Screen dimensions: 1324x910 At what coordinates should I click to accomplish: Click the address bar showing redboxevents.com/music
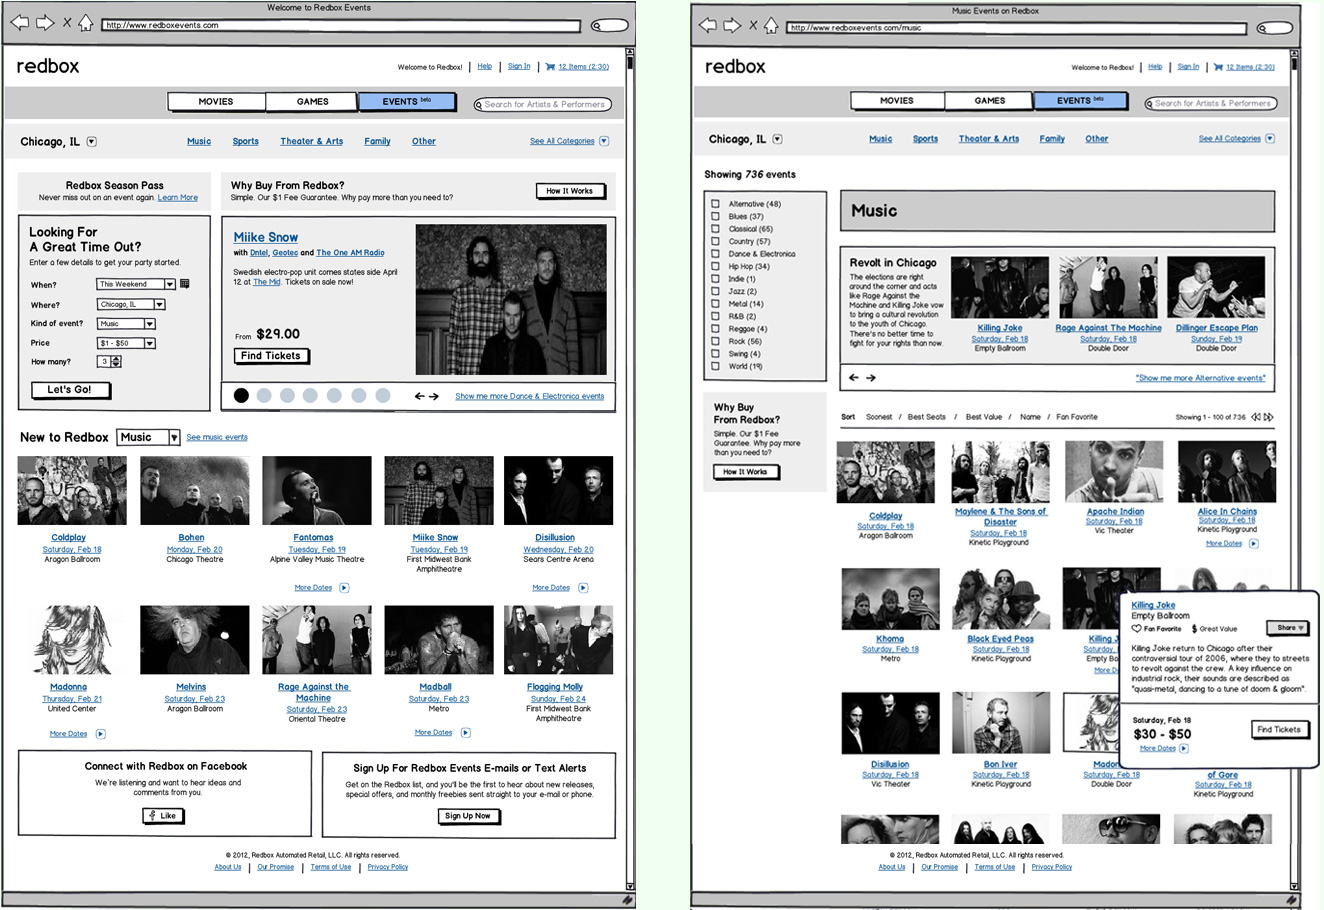tap(1017, 27)
